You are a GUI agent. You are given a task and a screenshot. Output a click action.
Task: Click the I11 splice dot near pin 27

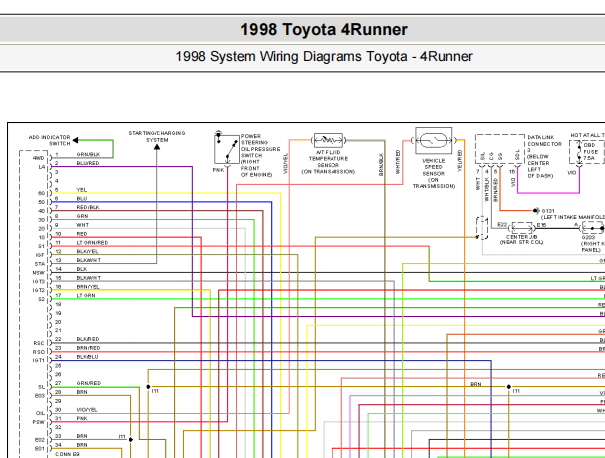click(149, 387)
